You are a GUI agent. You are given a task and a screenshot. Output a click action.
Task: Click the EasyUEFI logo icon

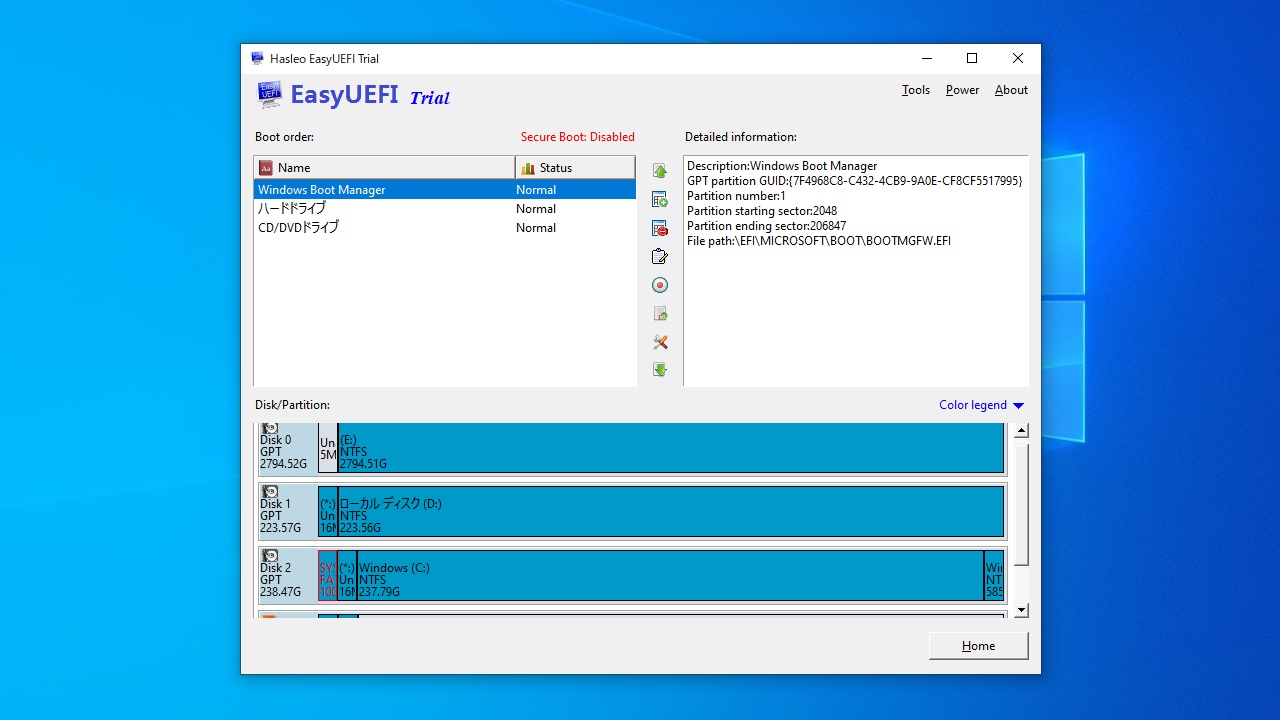[x=269, y=95]
